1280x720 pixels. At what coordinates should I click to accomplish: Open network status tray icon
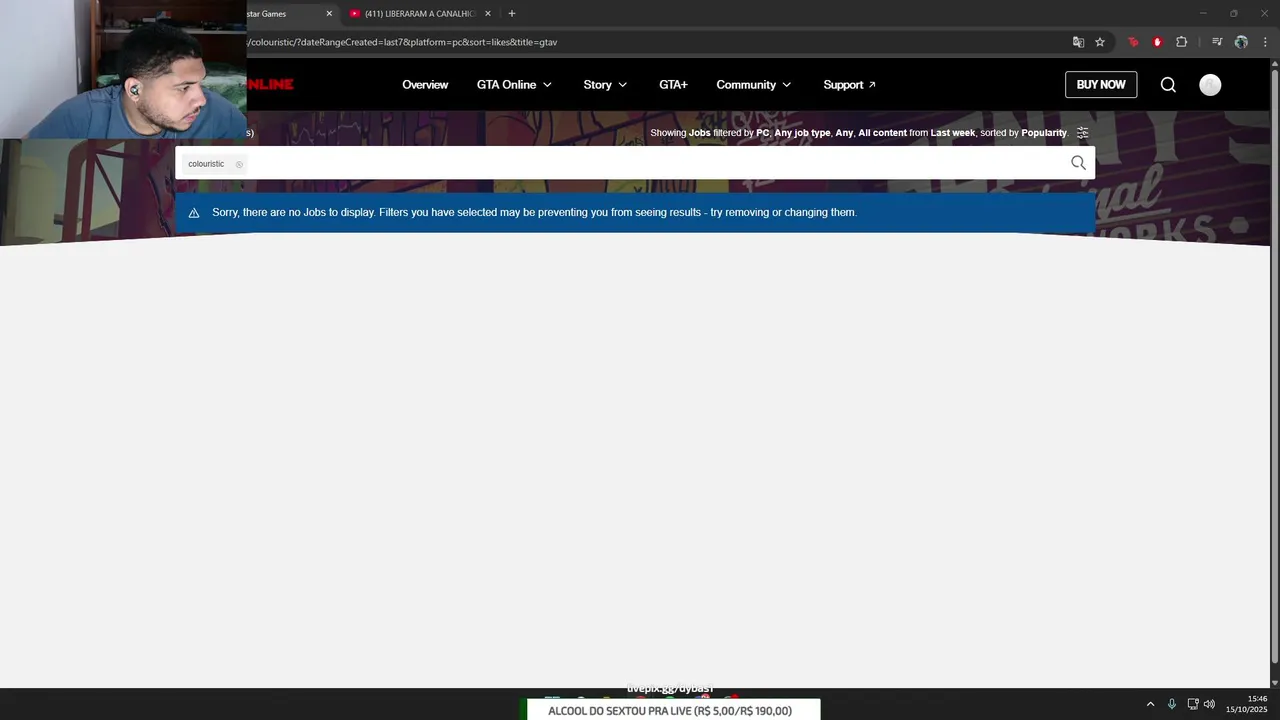(1193, 704)
